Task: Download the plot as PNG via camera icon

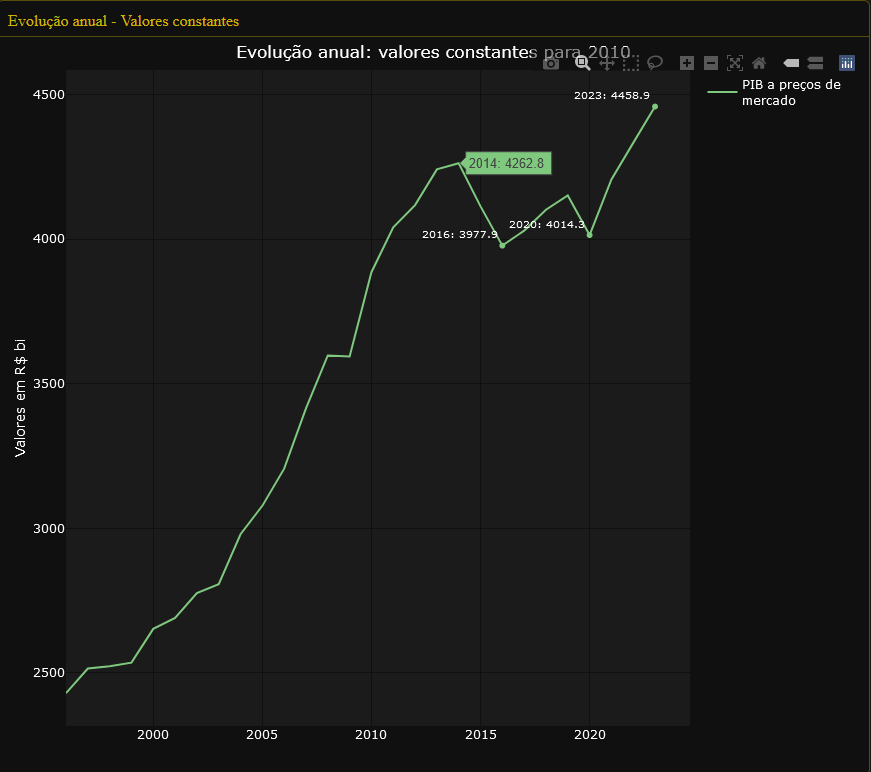Action: [551, 63]
